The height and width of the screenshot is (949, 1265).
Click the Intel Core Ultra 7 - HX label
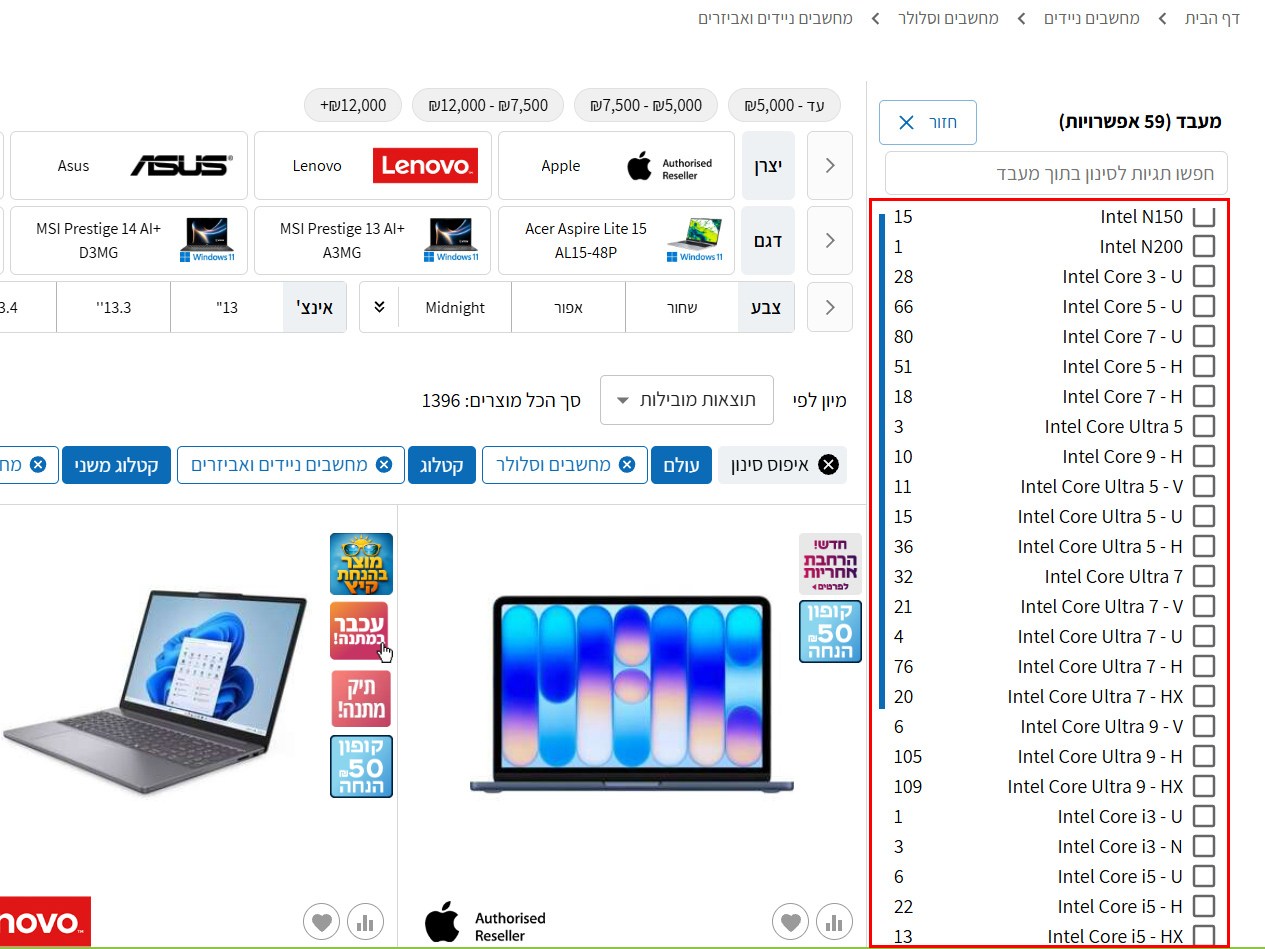(x=1095, y=696)
